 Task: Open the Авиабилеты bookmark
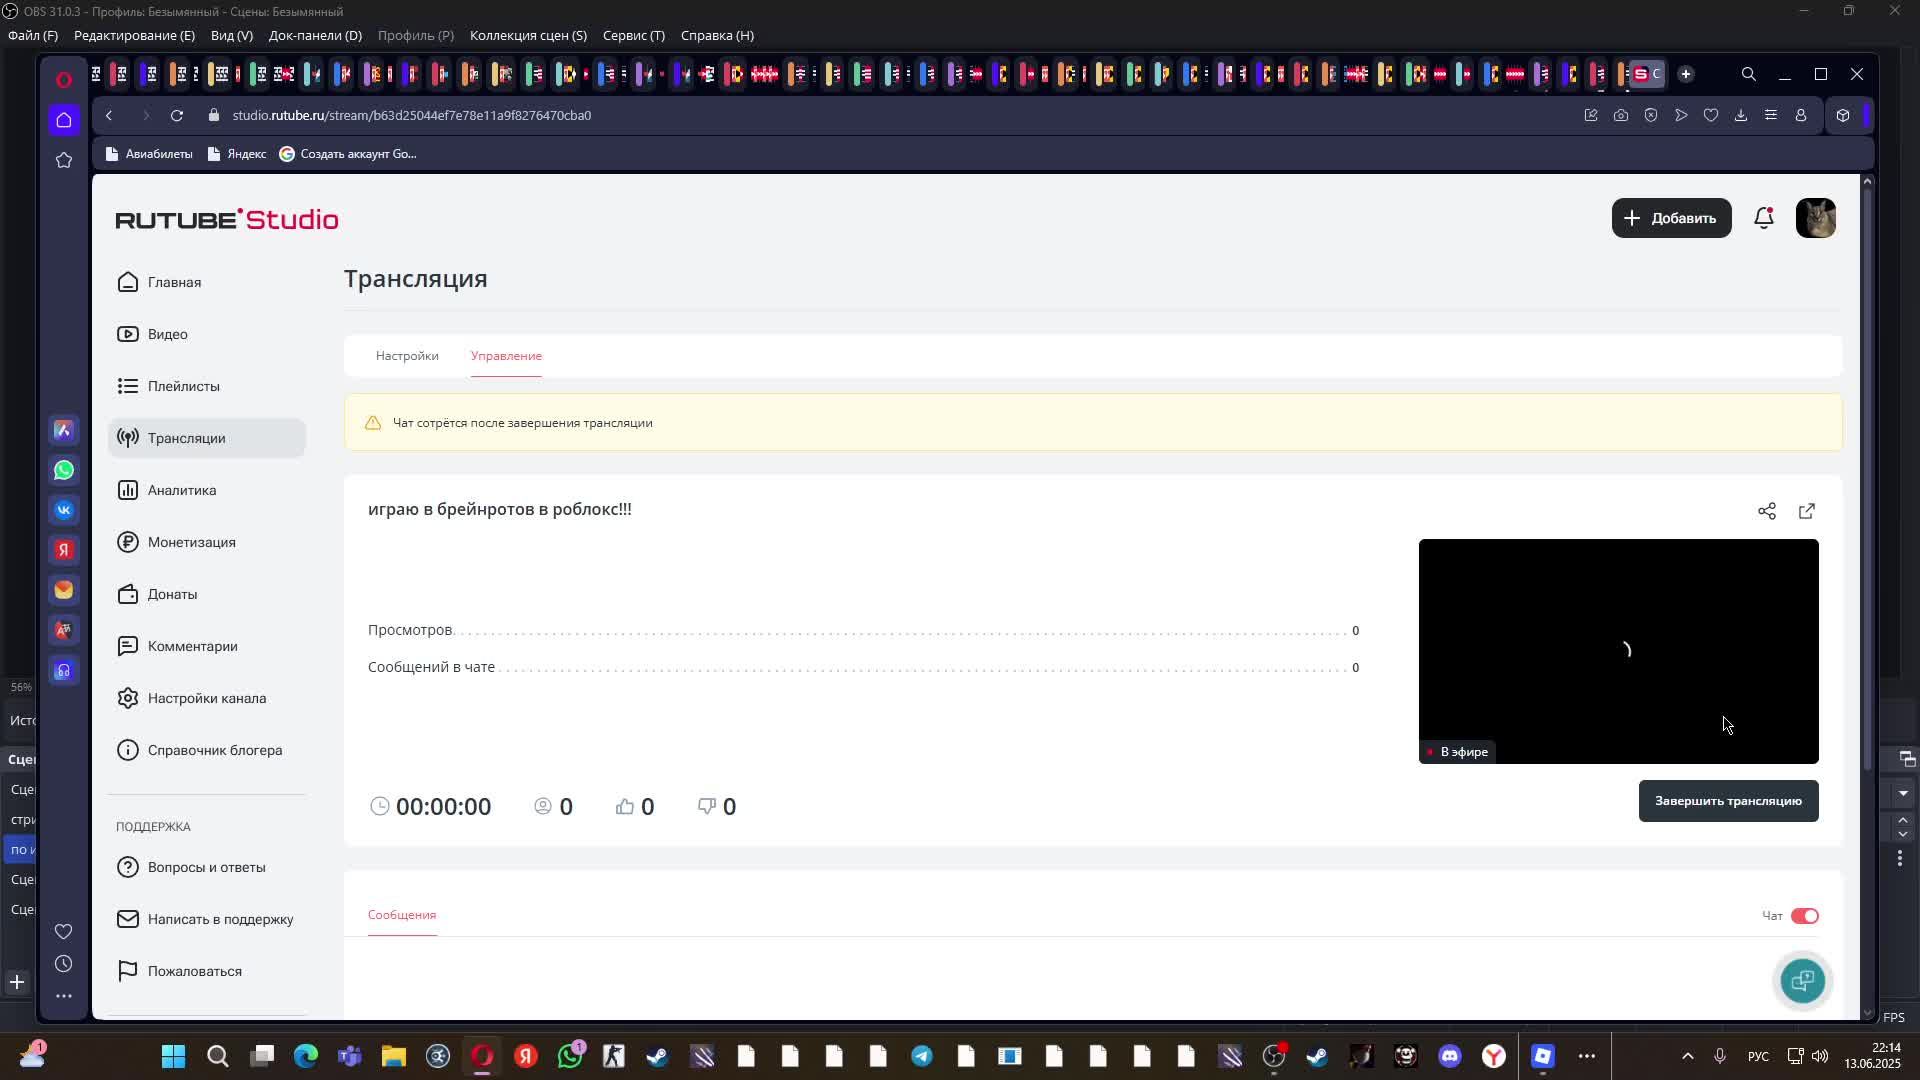(x=149, y=154)
